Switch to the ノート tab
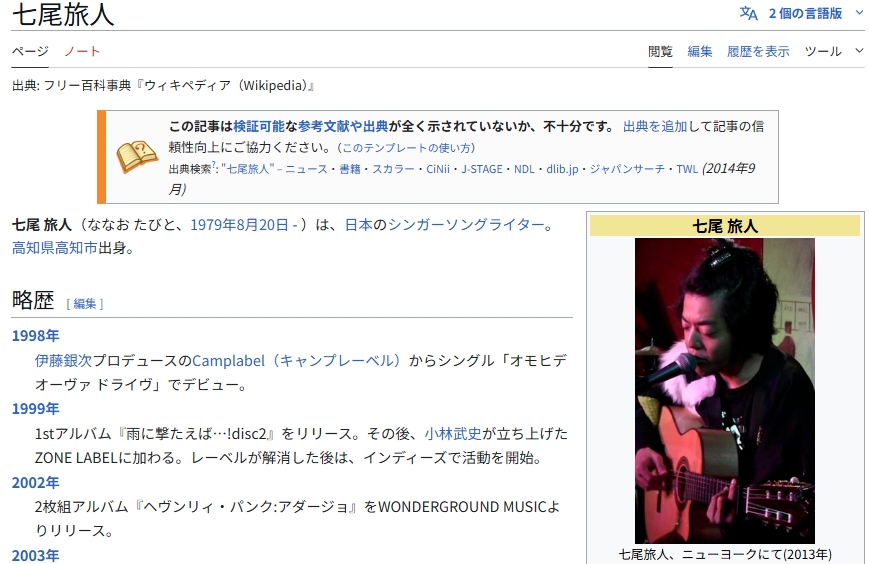Screen dimensions: 869x564 (x=82, y=52)
